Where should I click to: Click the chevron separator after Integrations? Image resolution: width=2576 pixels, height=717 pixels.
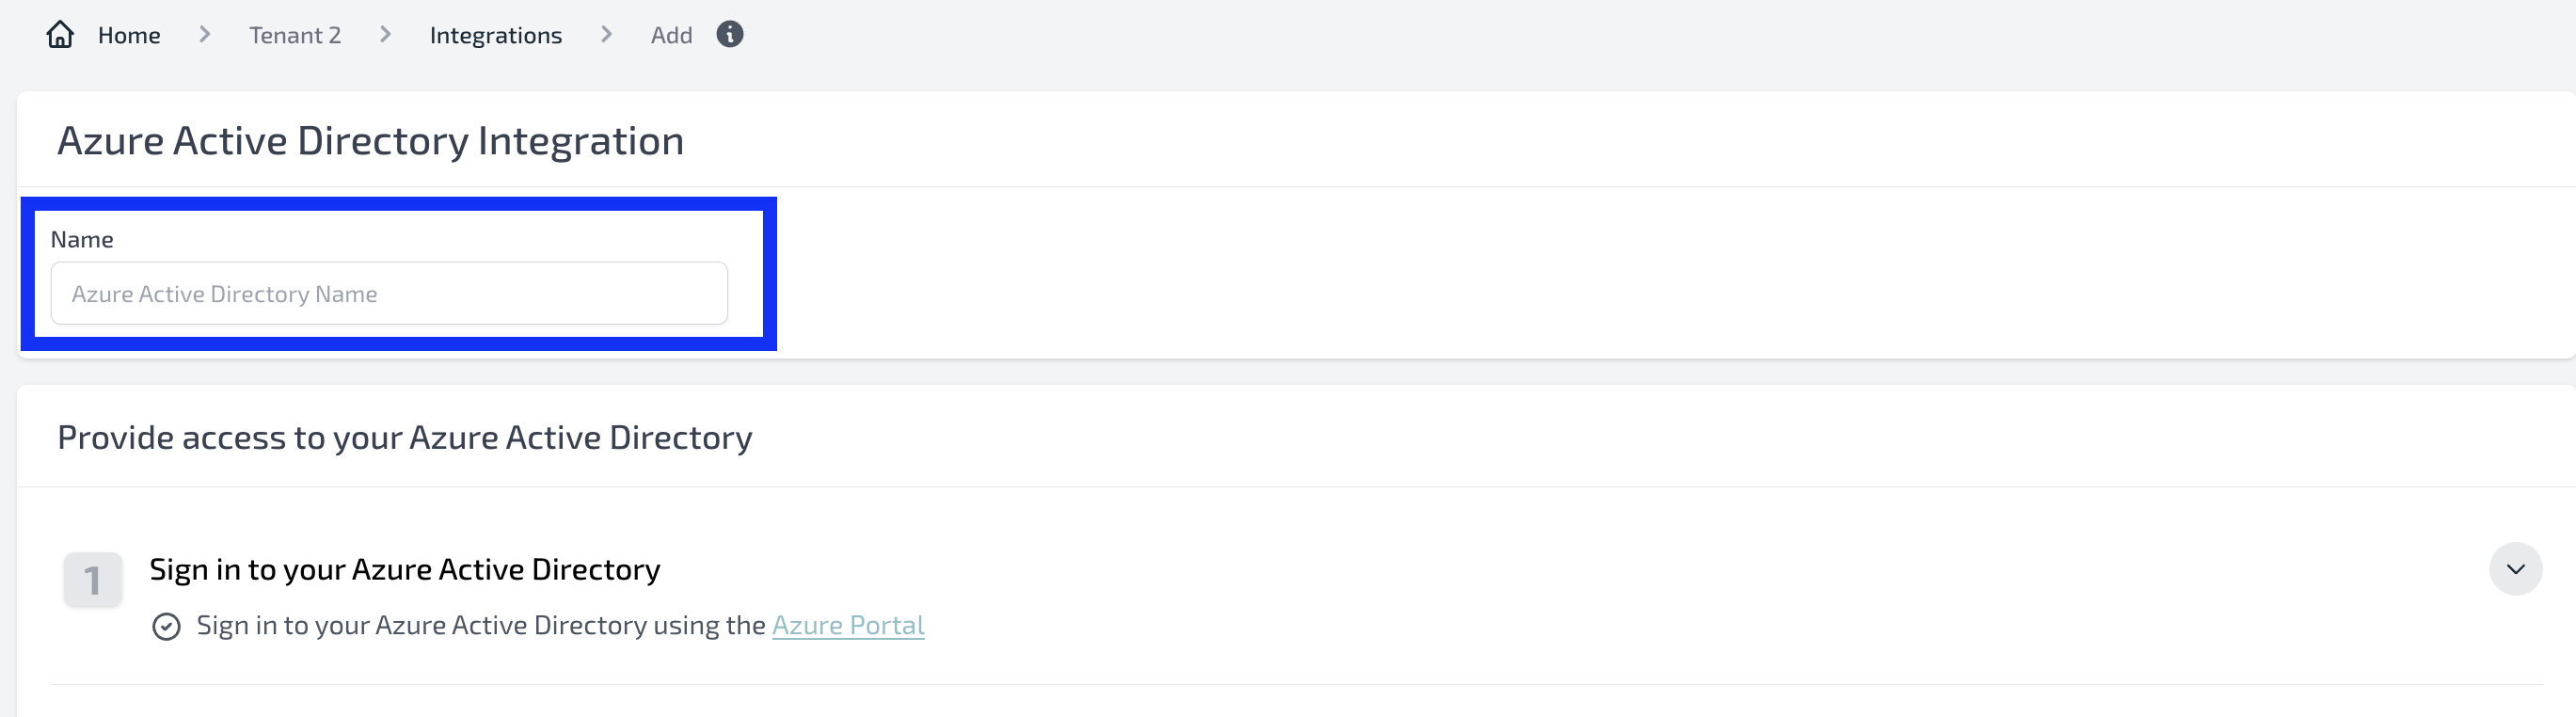click(x=607, y=35)
